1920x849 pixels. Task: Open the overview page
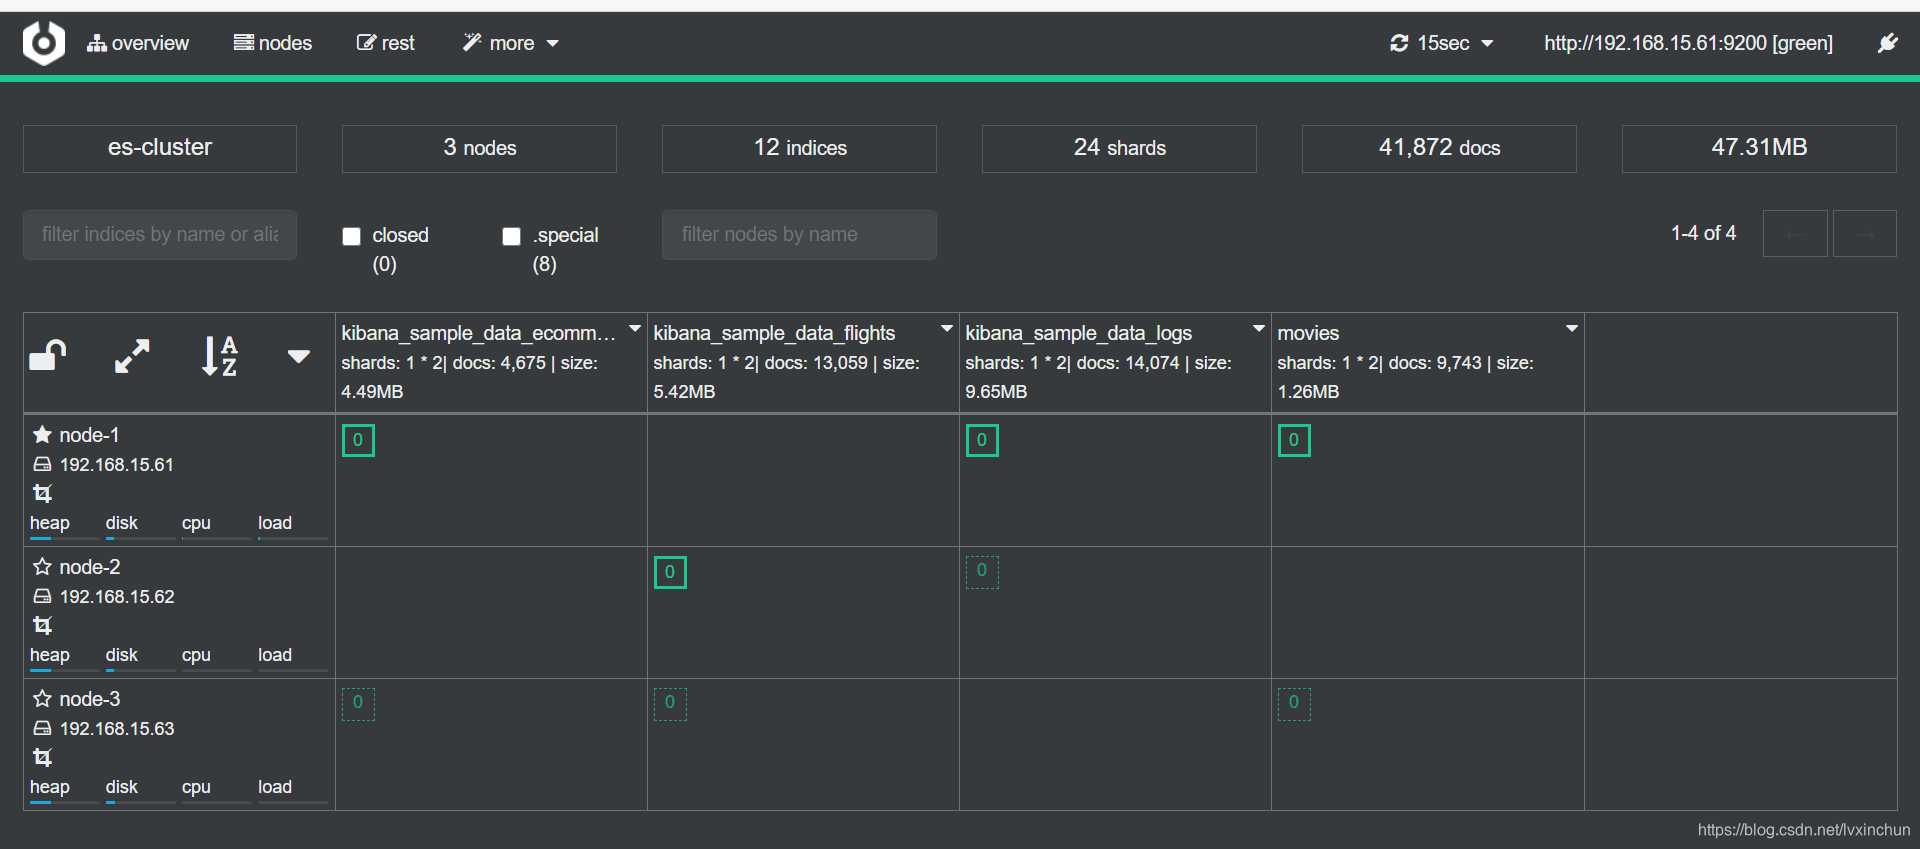(138, 43)
